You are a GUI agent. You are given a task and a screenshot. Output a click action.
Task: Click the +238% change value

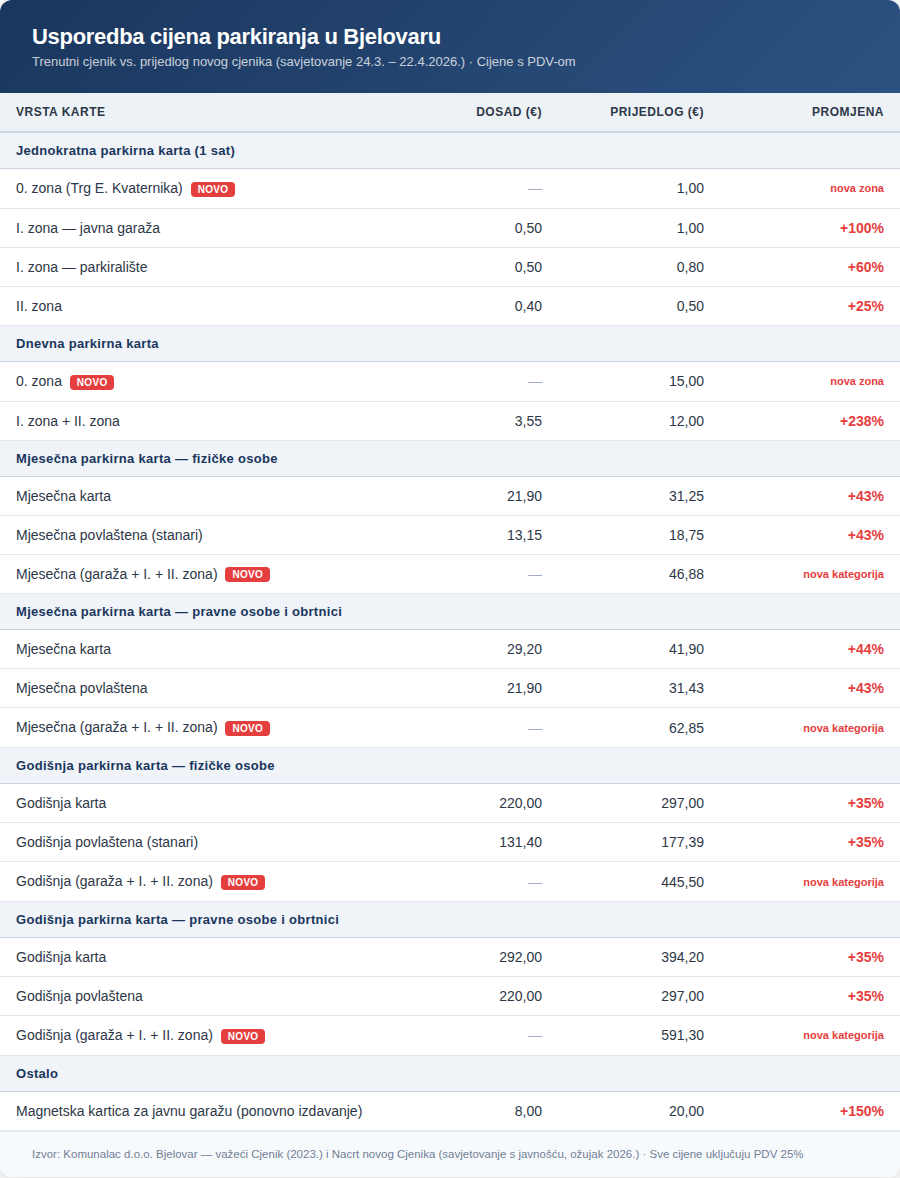[x=861, y=421]
